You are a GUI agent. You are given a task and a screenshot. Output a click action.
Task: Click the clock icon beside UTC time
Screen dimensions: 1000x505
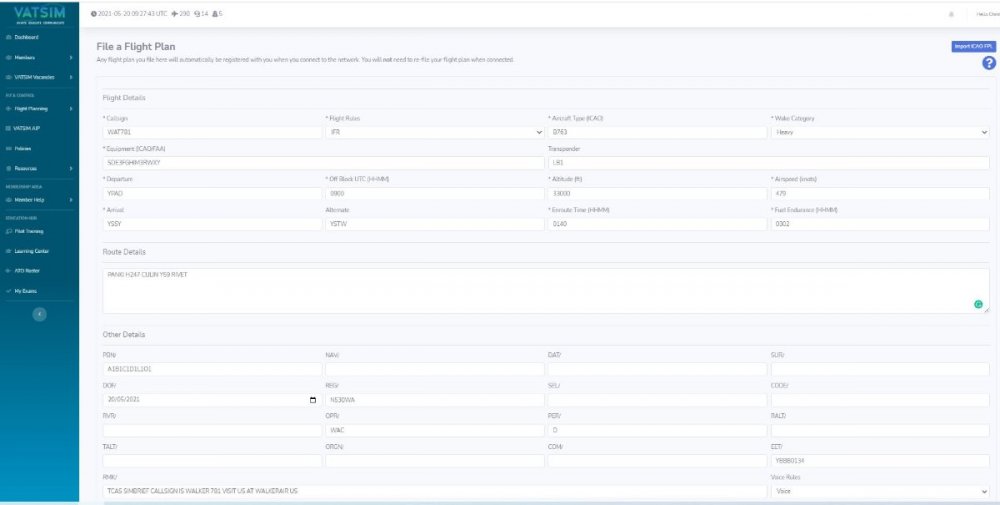click(93, 14)
